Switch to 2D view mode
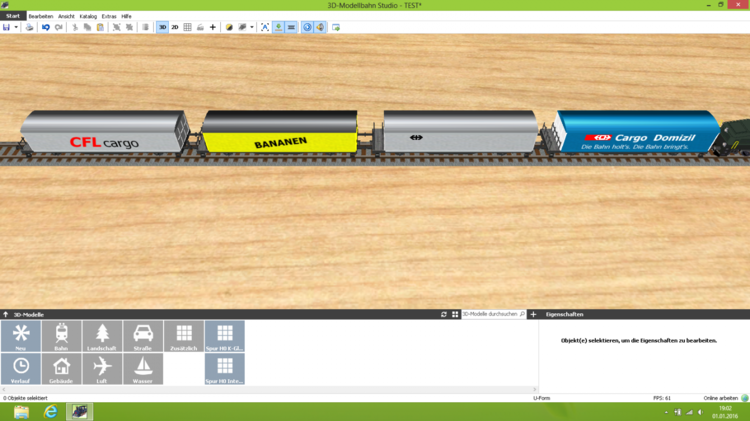The width and height of the screenshot is (750, 421). point(175,27)
